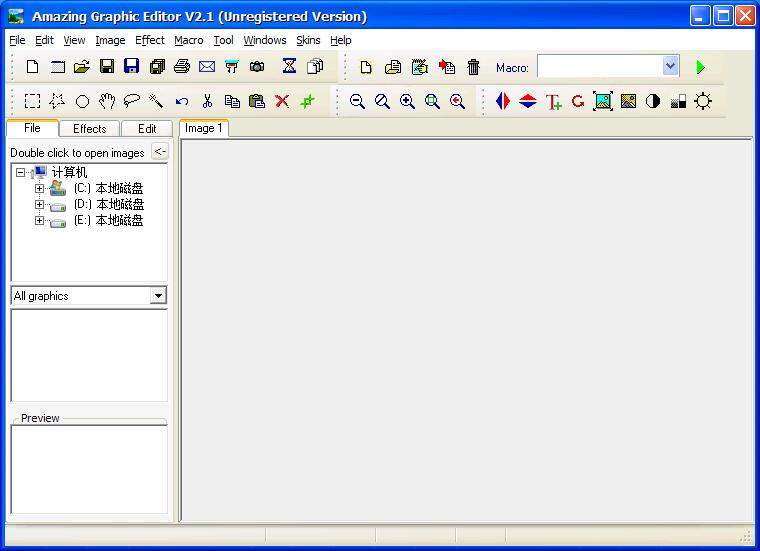Image resolution: width=760 pixels, height=551 pixels.
Task: Select the Image 1 document tab
Action: coord(204,128)
